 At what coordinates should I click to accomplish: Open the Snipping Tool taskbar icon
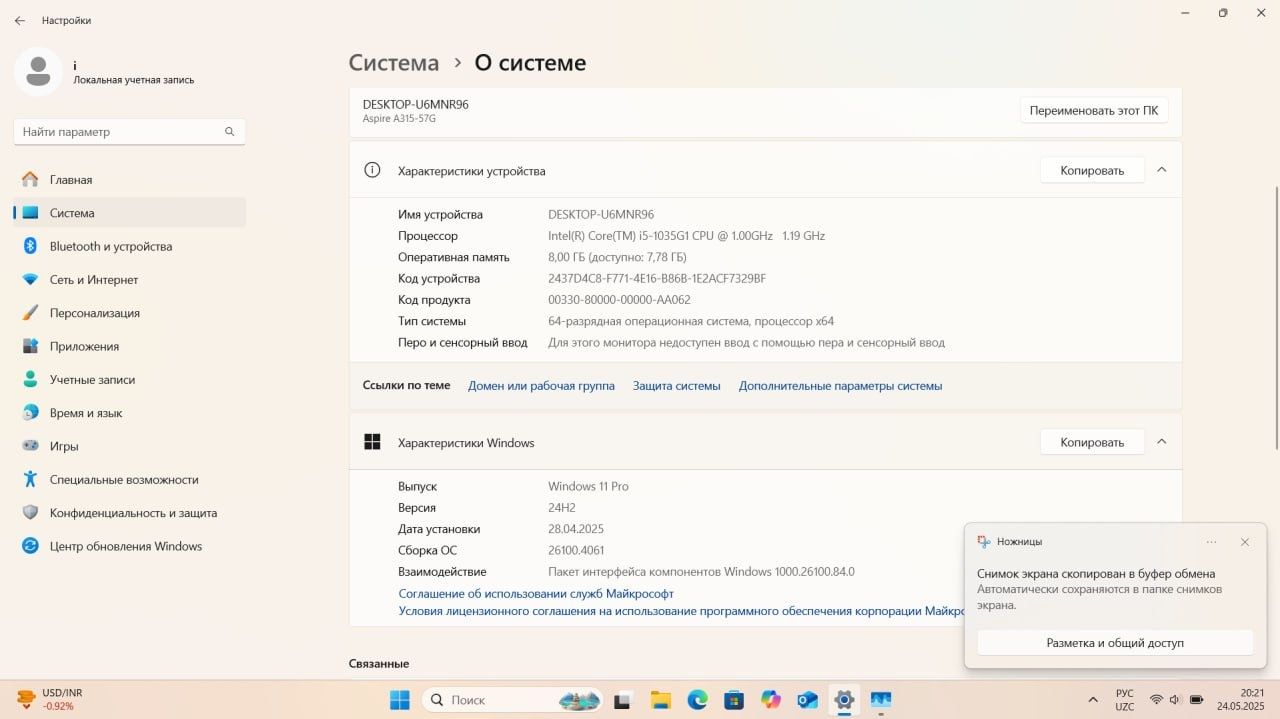[881, 700]
